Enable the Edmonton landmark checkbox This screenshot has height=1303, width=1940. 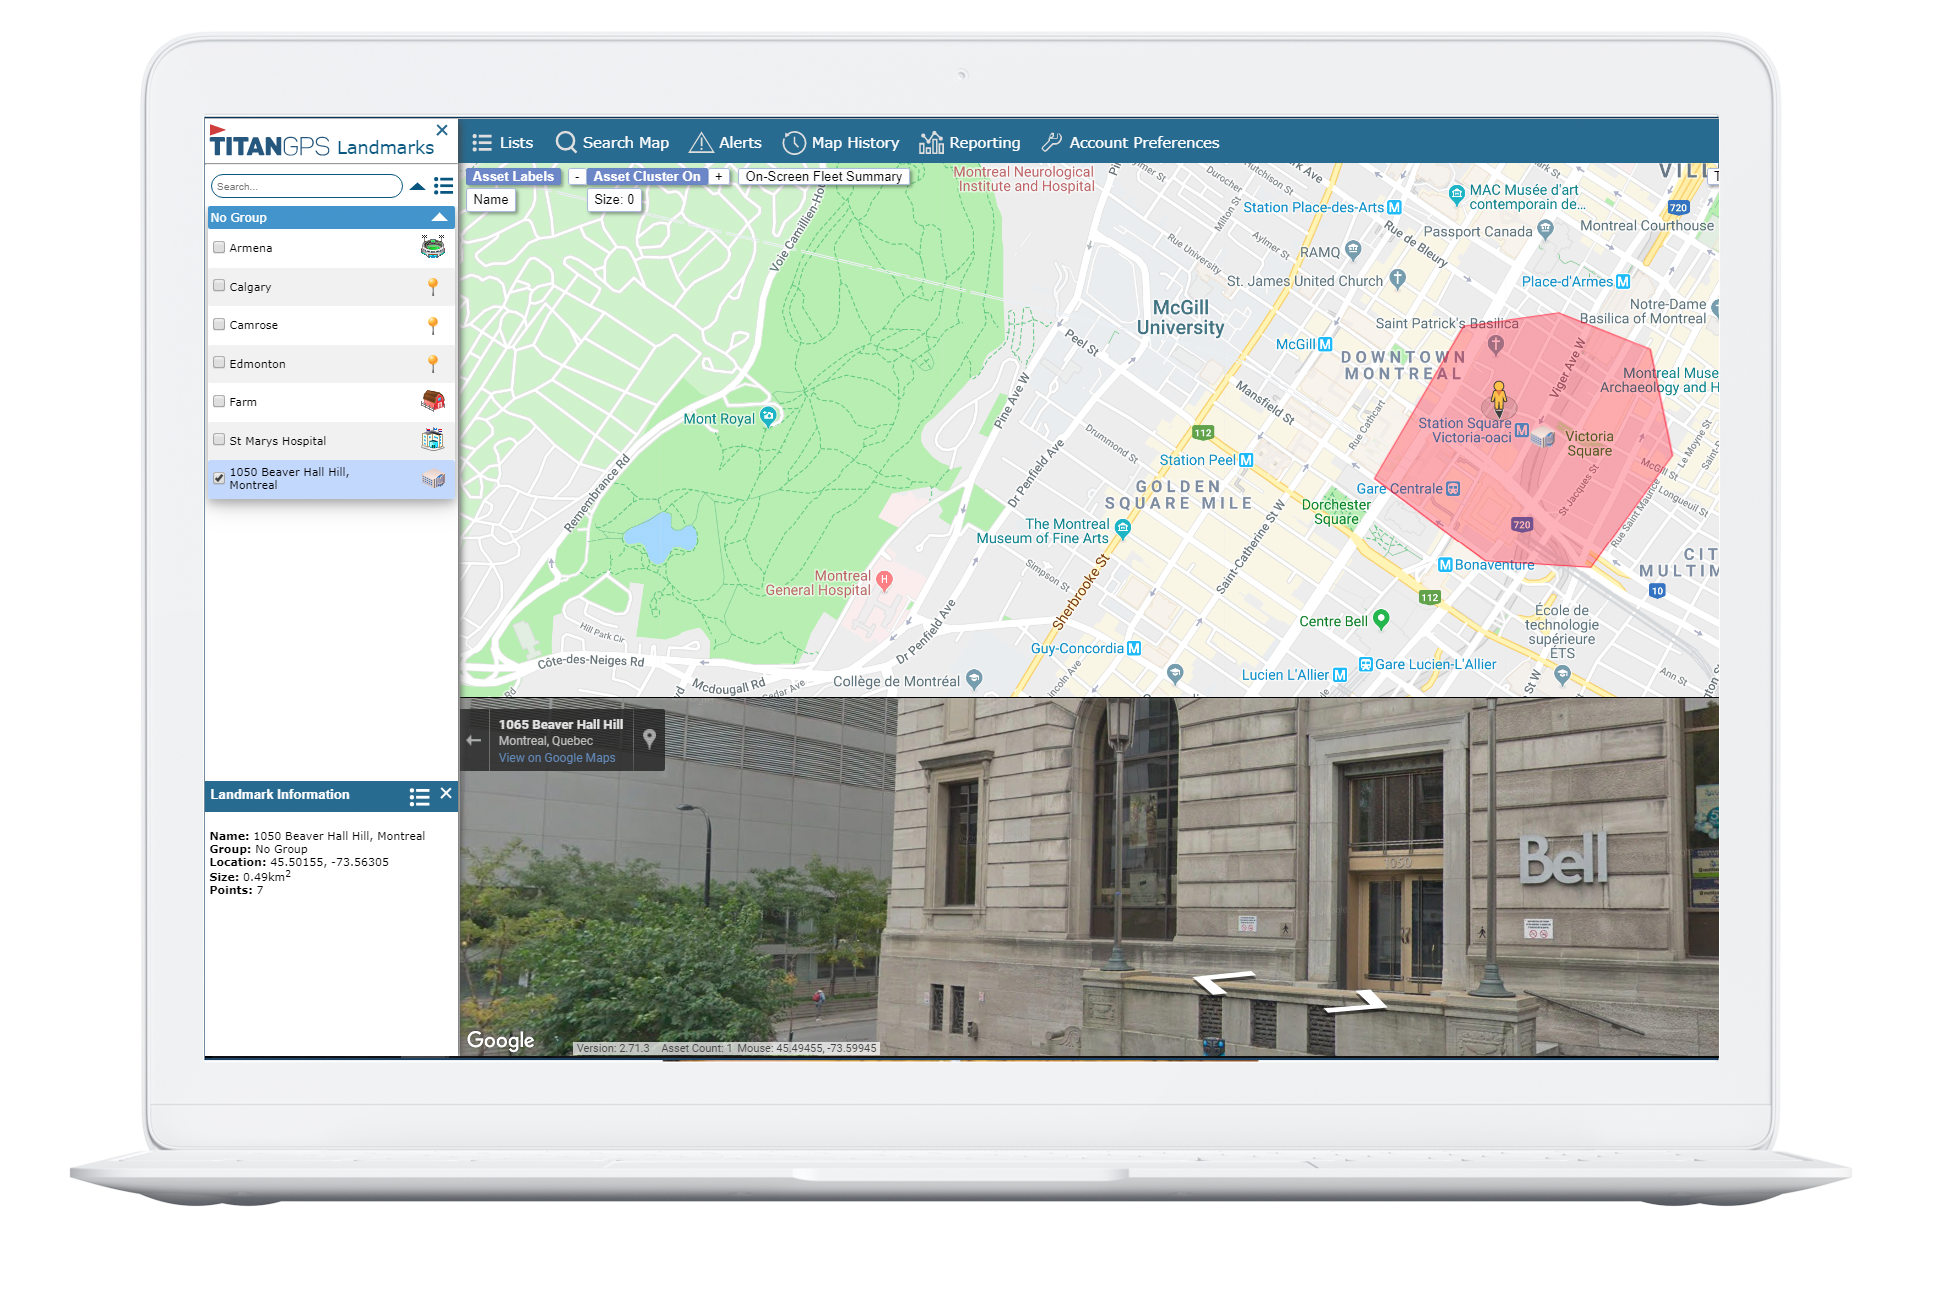point(219,363)
